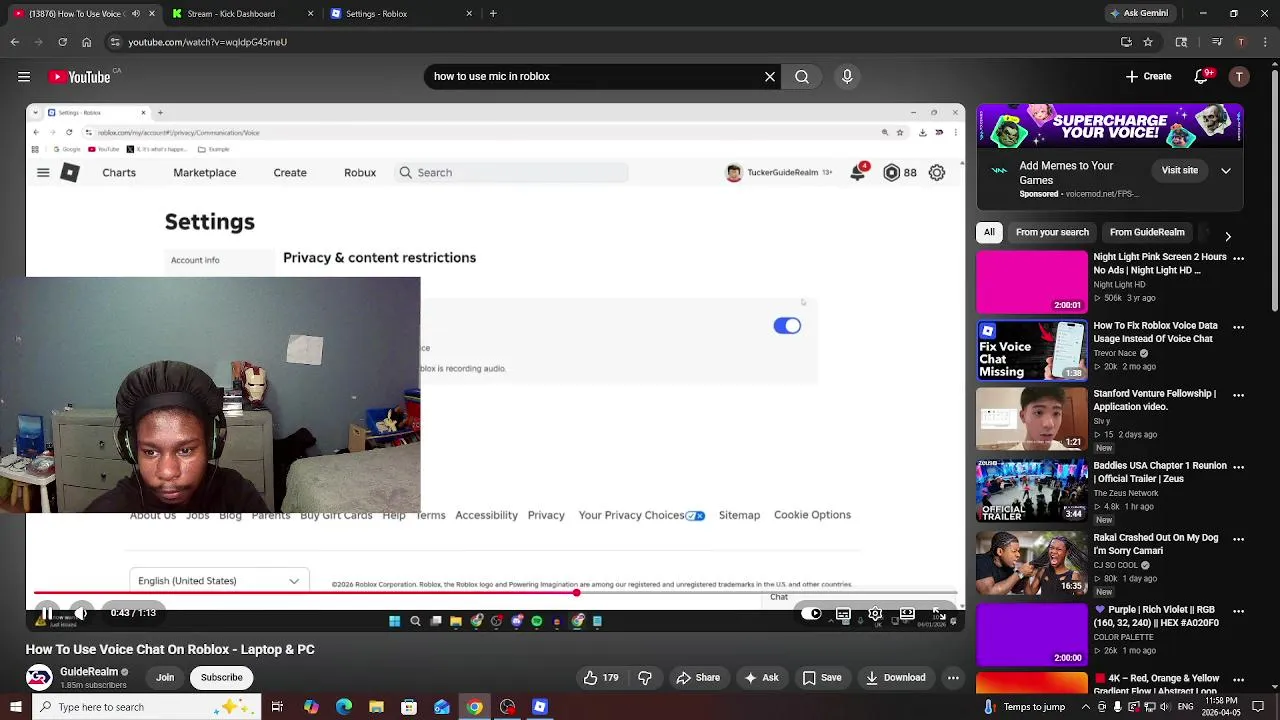The width and height of the screenshot is (1280, 720).
Task: Open Chrome media controls icon
Action: [x=1217, y=42]
